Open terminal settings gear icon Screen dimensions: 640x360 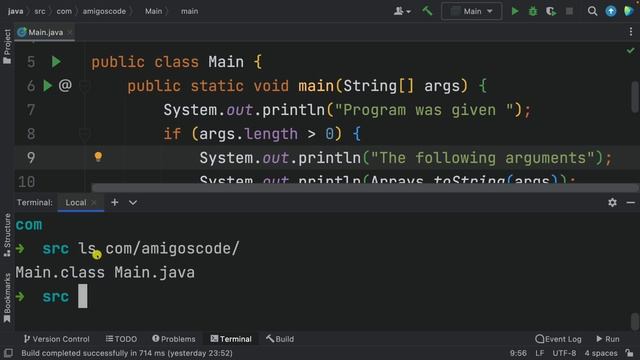612,202
